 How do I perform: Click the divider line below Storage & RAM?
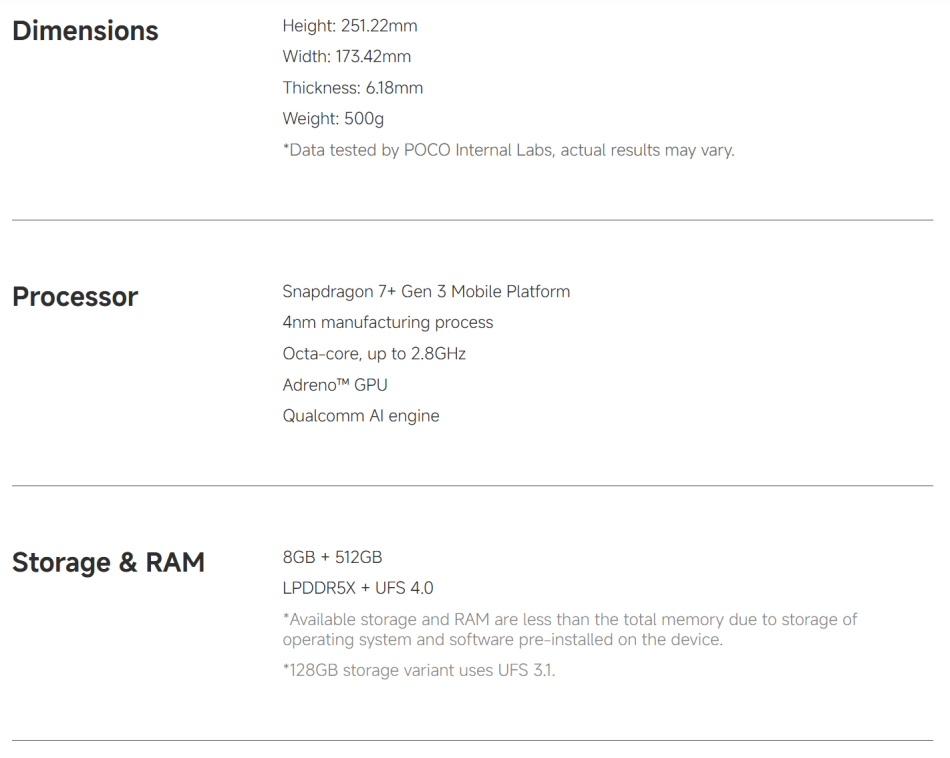pyautogui.click(x=472, y=741)
